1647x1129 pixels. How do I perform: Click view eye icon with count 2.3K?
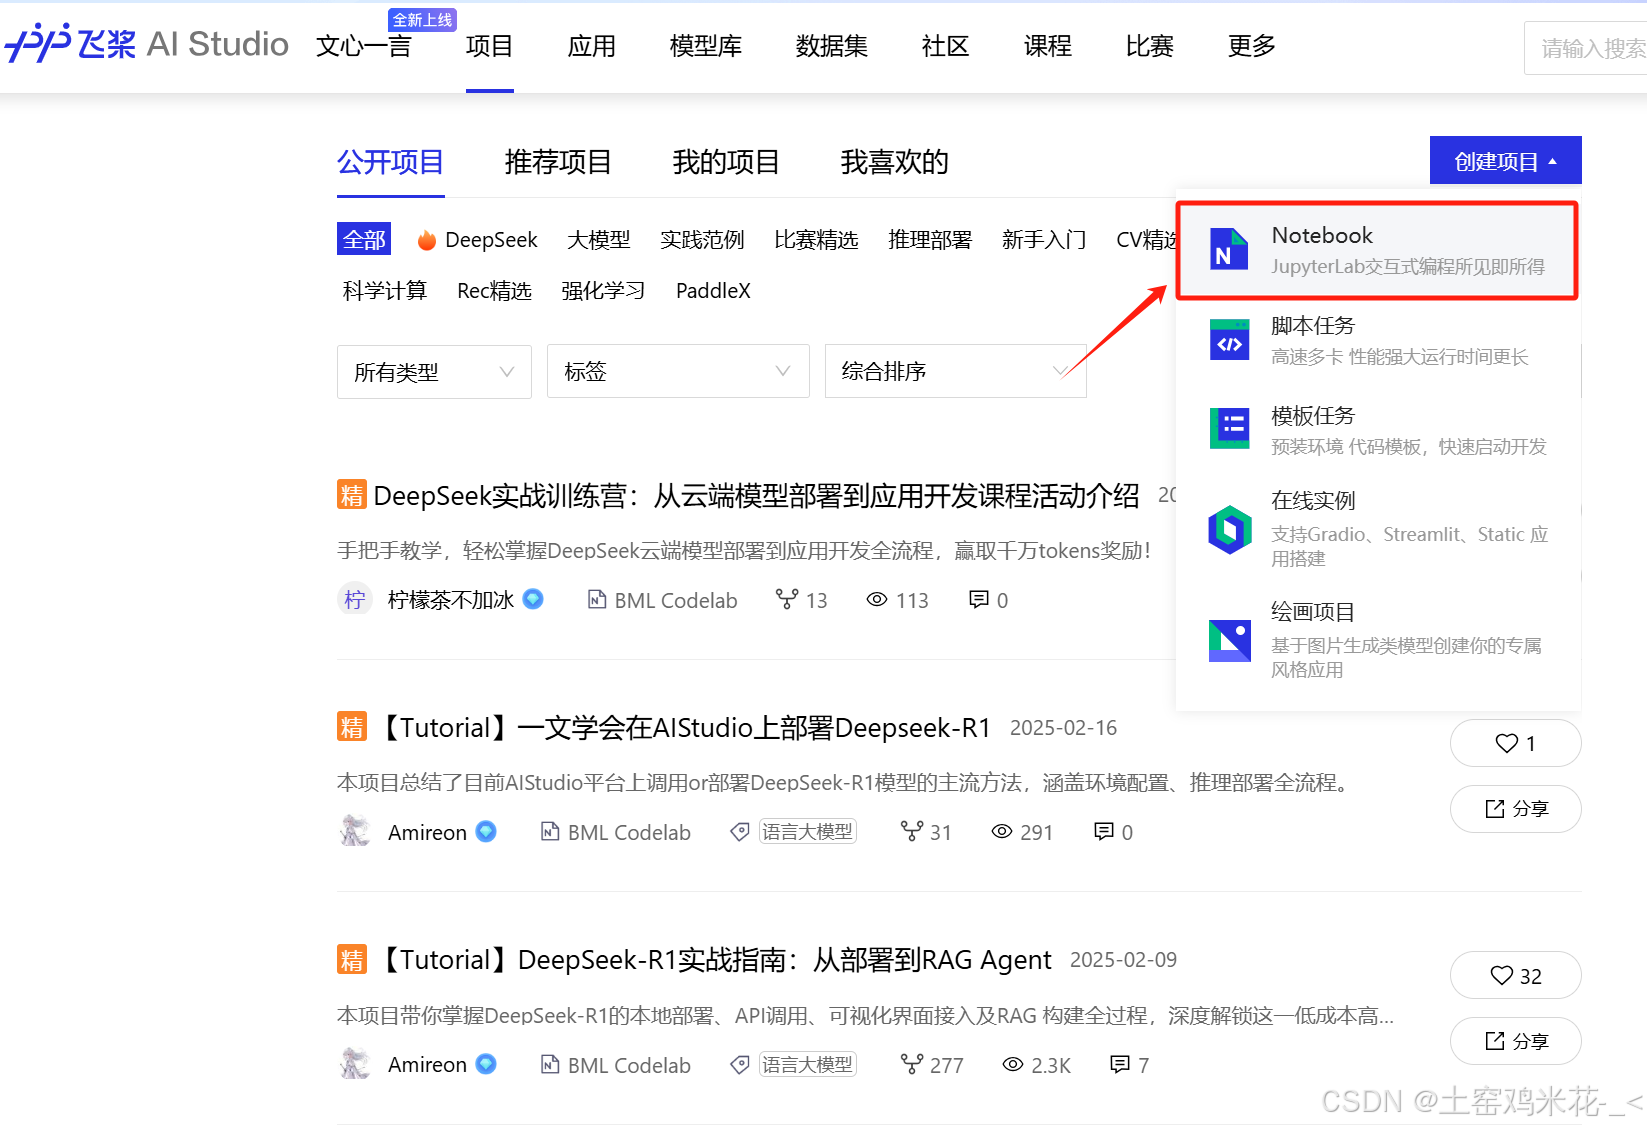pos(1012,1064)
